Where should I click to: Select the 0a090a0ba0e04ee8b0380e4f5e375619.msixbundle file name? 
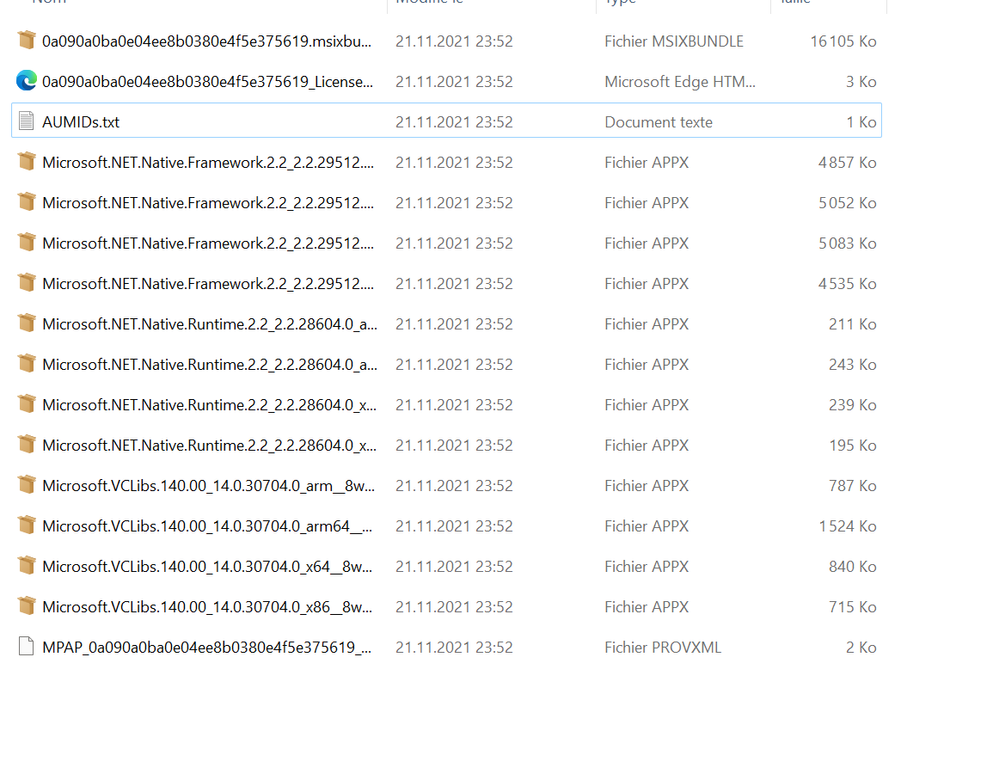pos(206,41)
